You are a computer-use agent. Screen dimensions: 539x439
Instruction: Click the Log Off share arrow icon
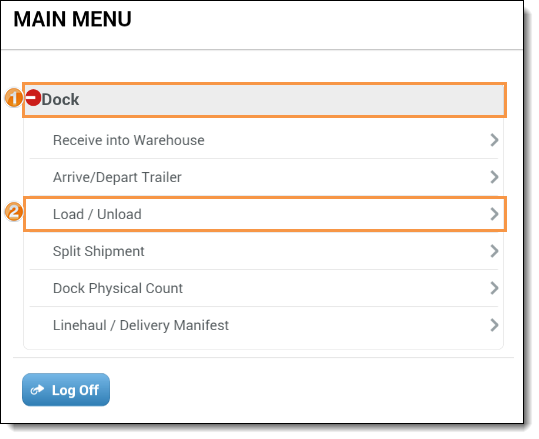click(x=37, y=390)
